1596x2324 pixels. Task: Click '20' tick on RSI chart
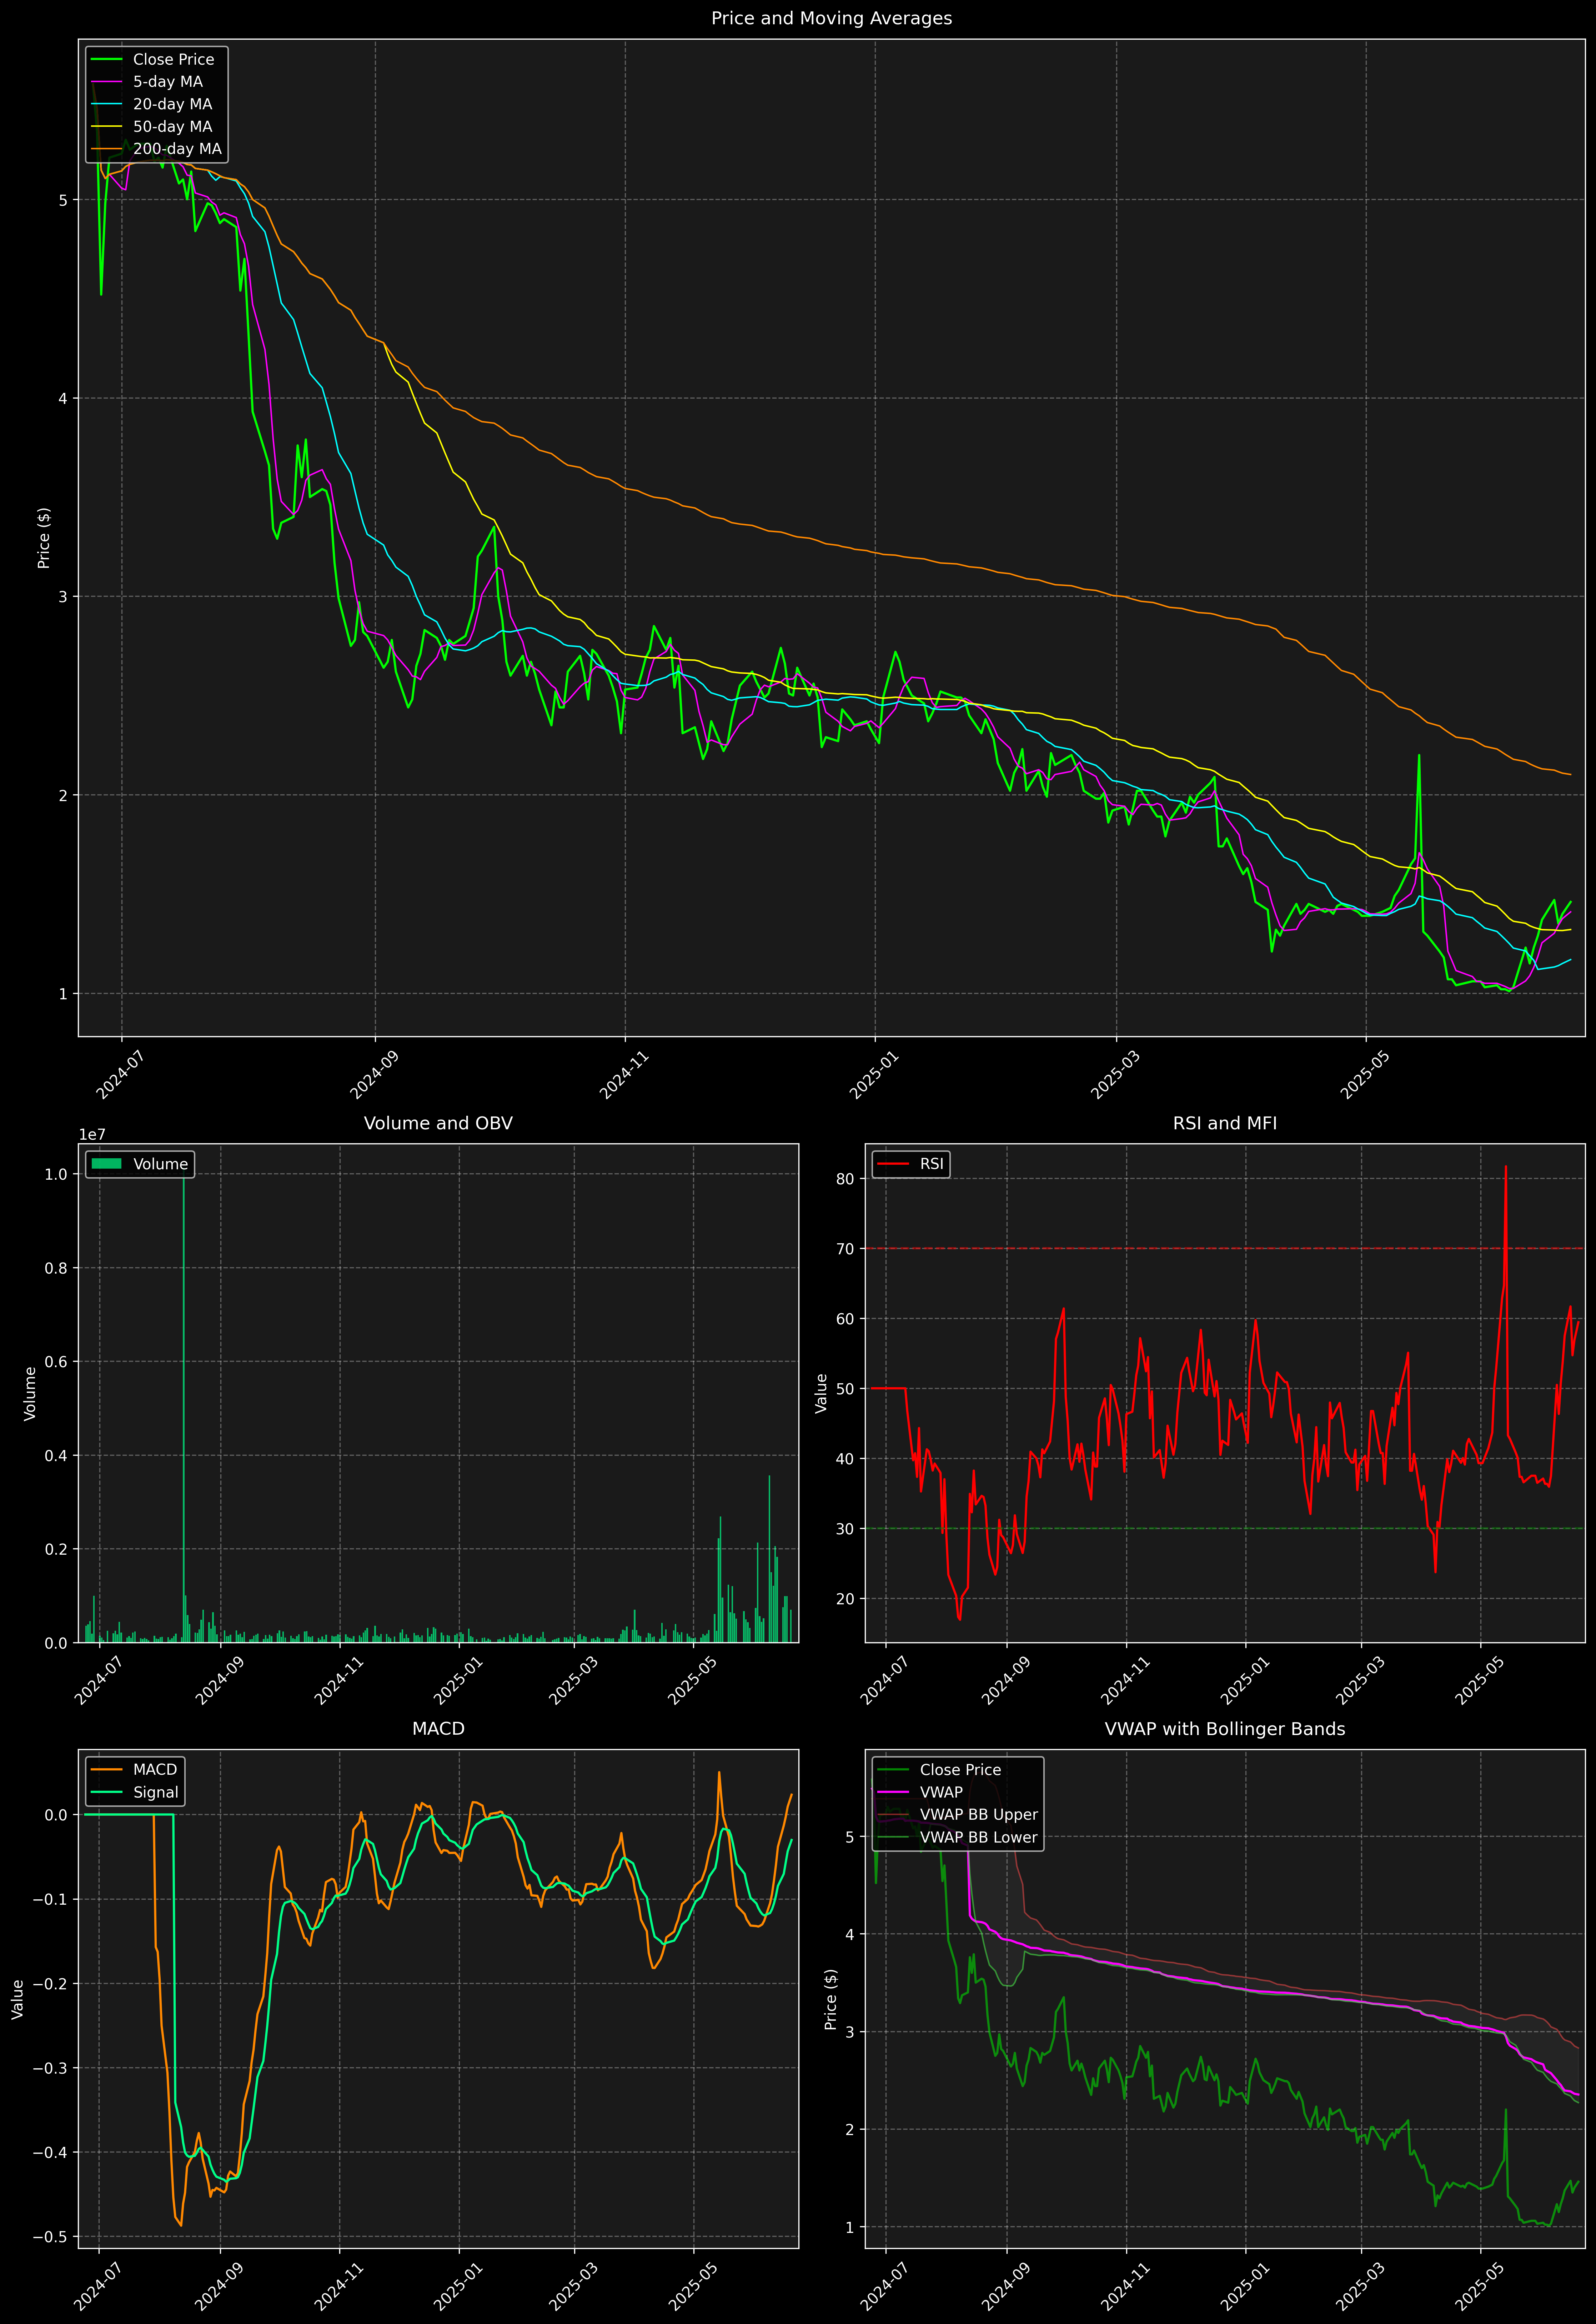[x=846, y=1599]
